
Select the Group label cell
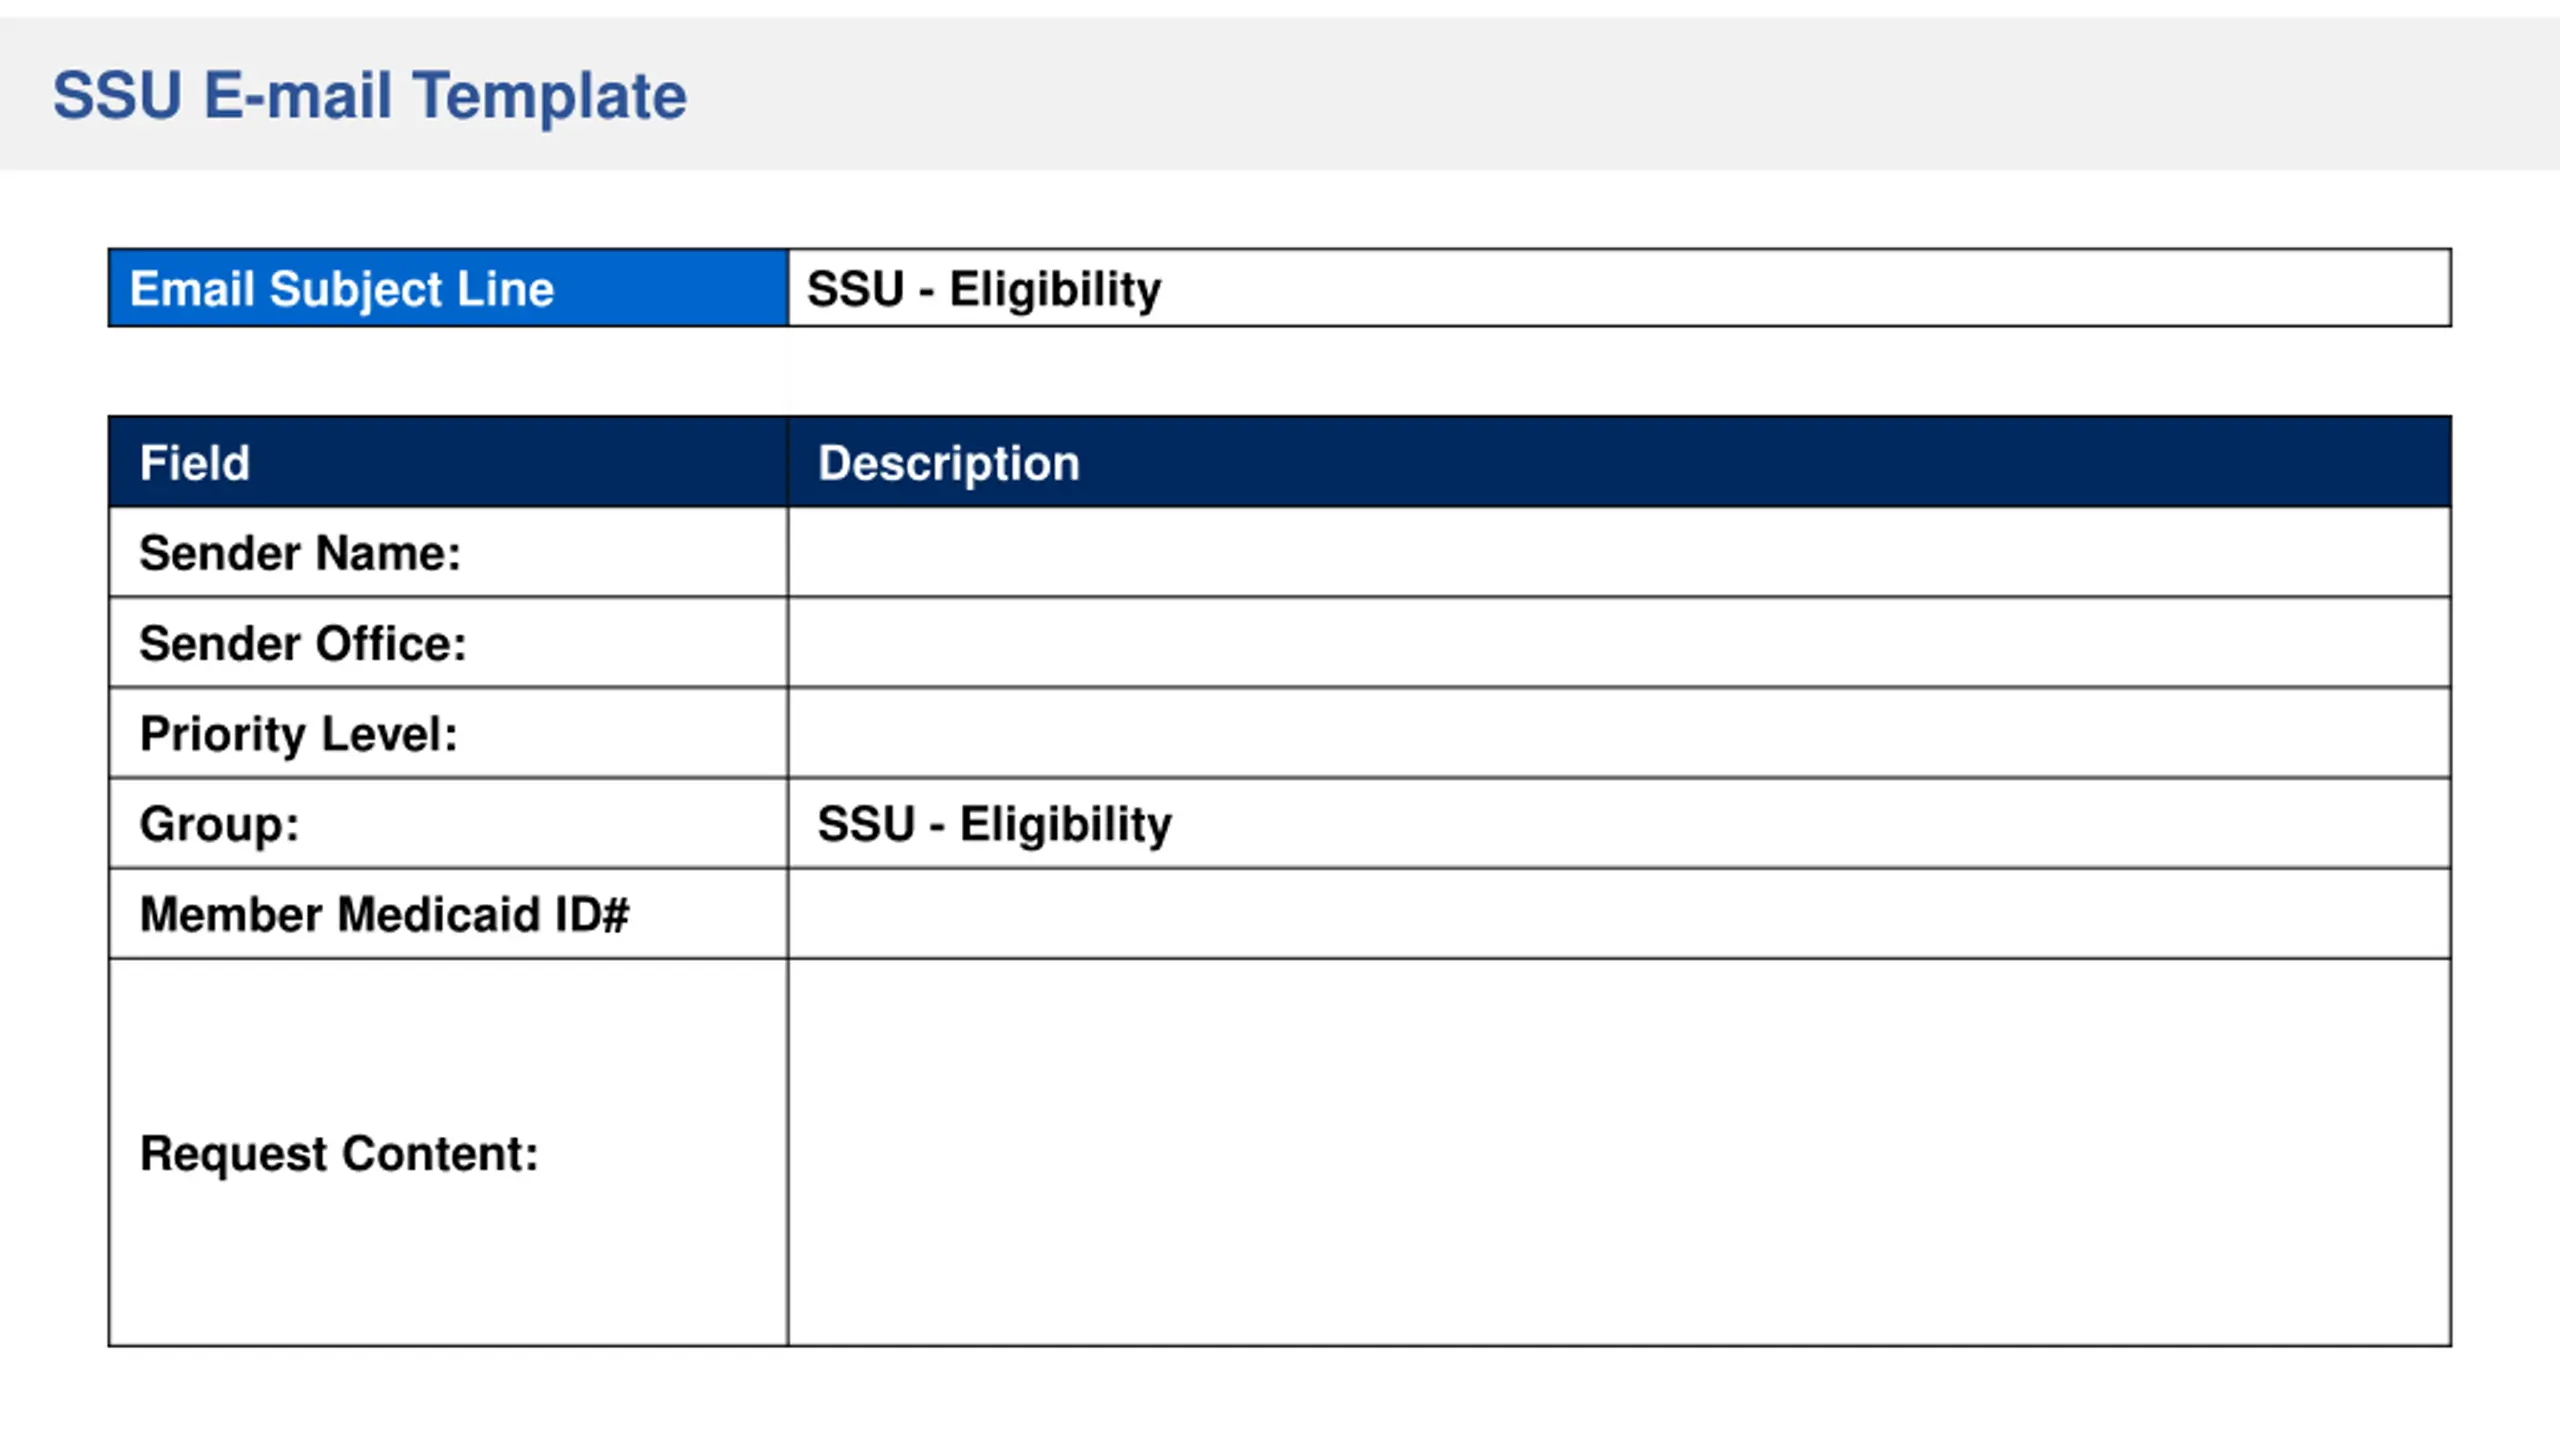(x=448, y=823)
